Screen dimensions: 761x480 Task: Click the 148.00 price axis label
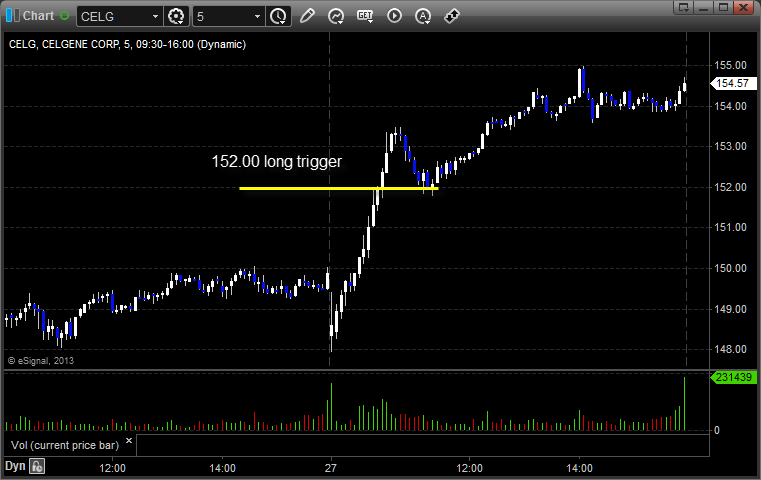click(x=730, y=349)
